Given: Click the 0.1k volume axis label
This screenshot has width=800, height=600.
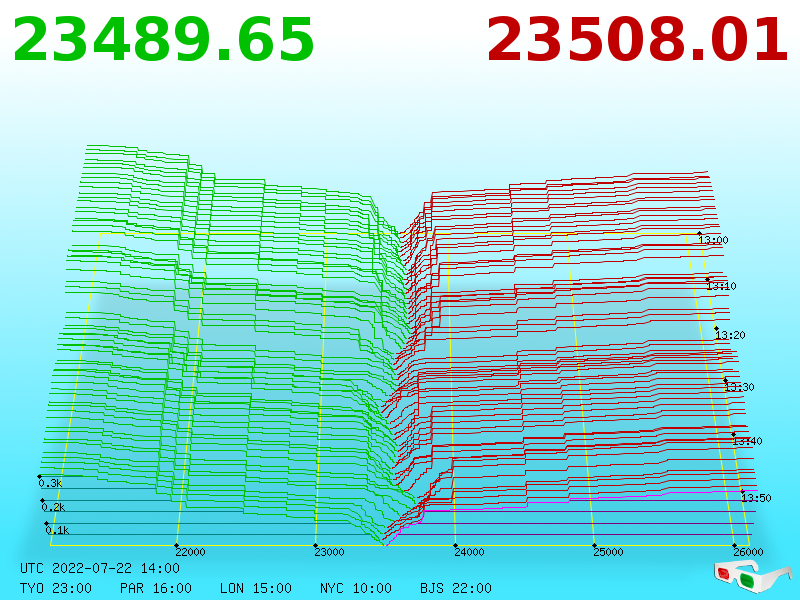Looking at the screenshot, I should coord(57,530).
